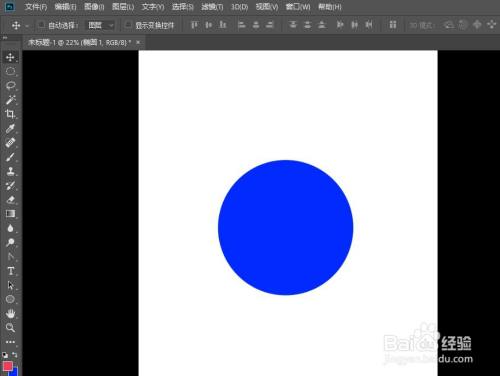The image size is (500, 376).
Task: Enable the 自动选择 checkbox
Action: coord(42,25)
